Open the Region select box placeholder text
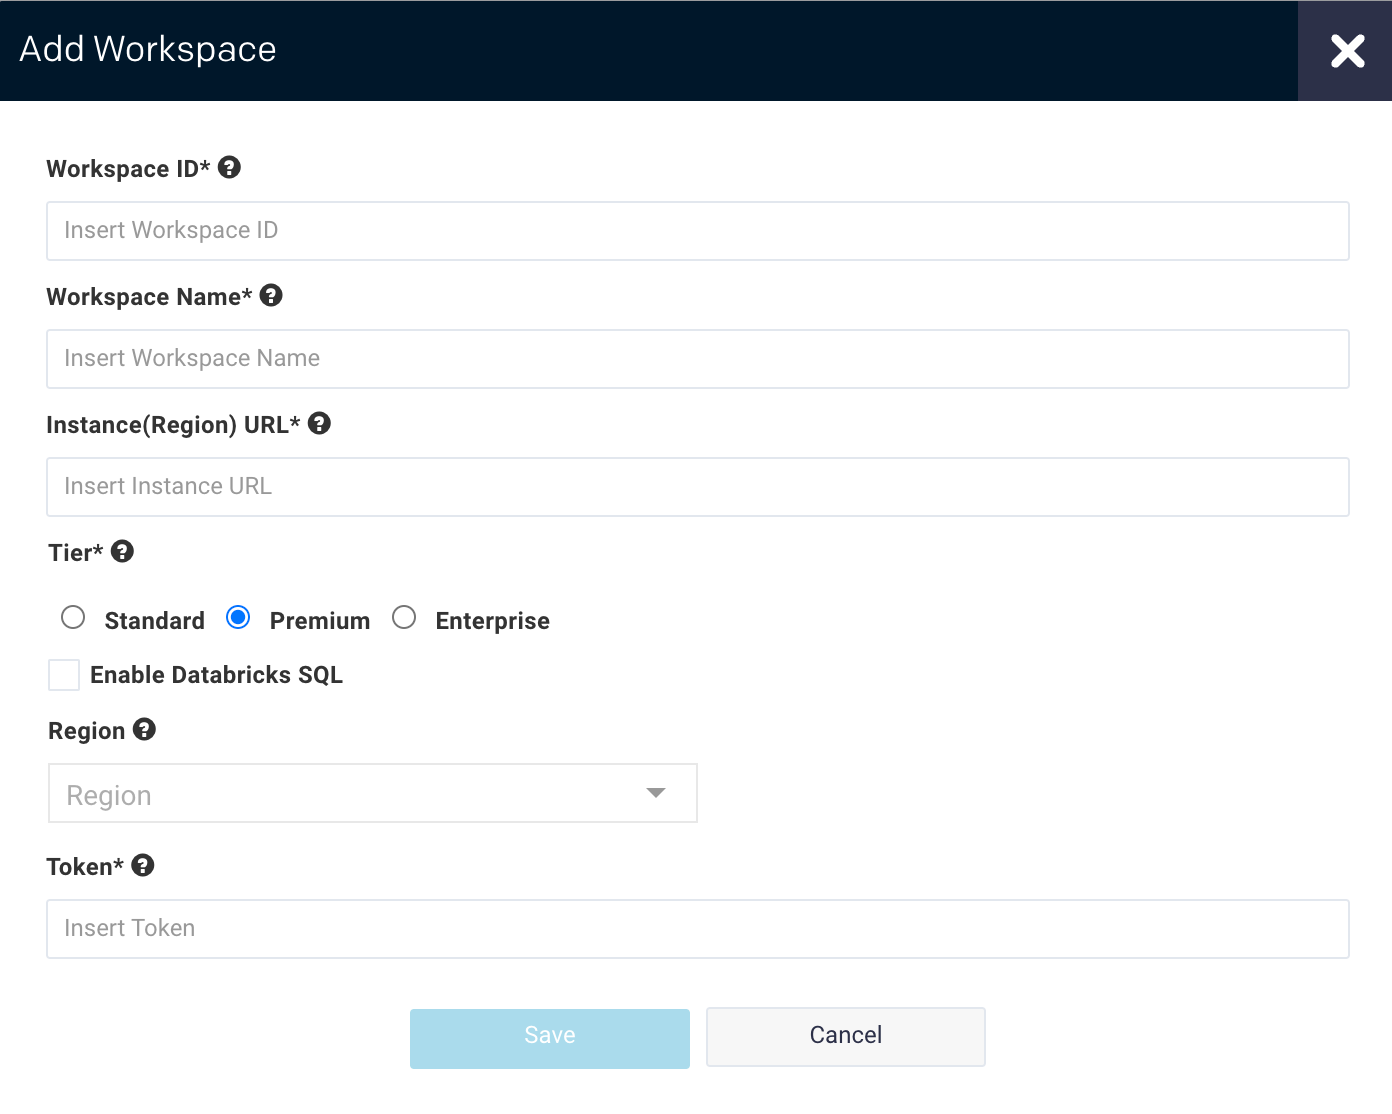Viewport: 1392px width, 1114px height. 109,795
